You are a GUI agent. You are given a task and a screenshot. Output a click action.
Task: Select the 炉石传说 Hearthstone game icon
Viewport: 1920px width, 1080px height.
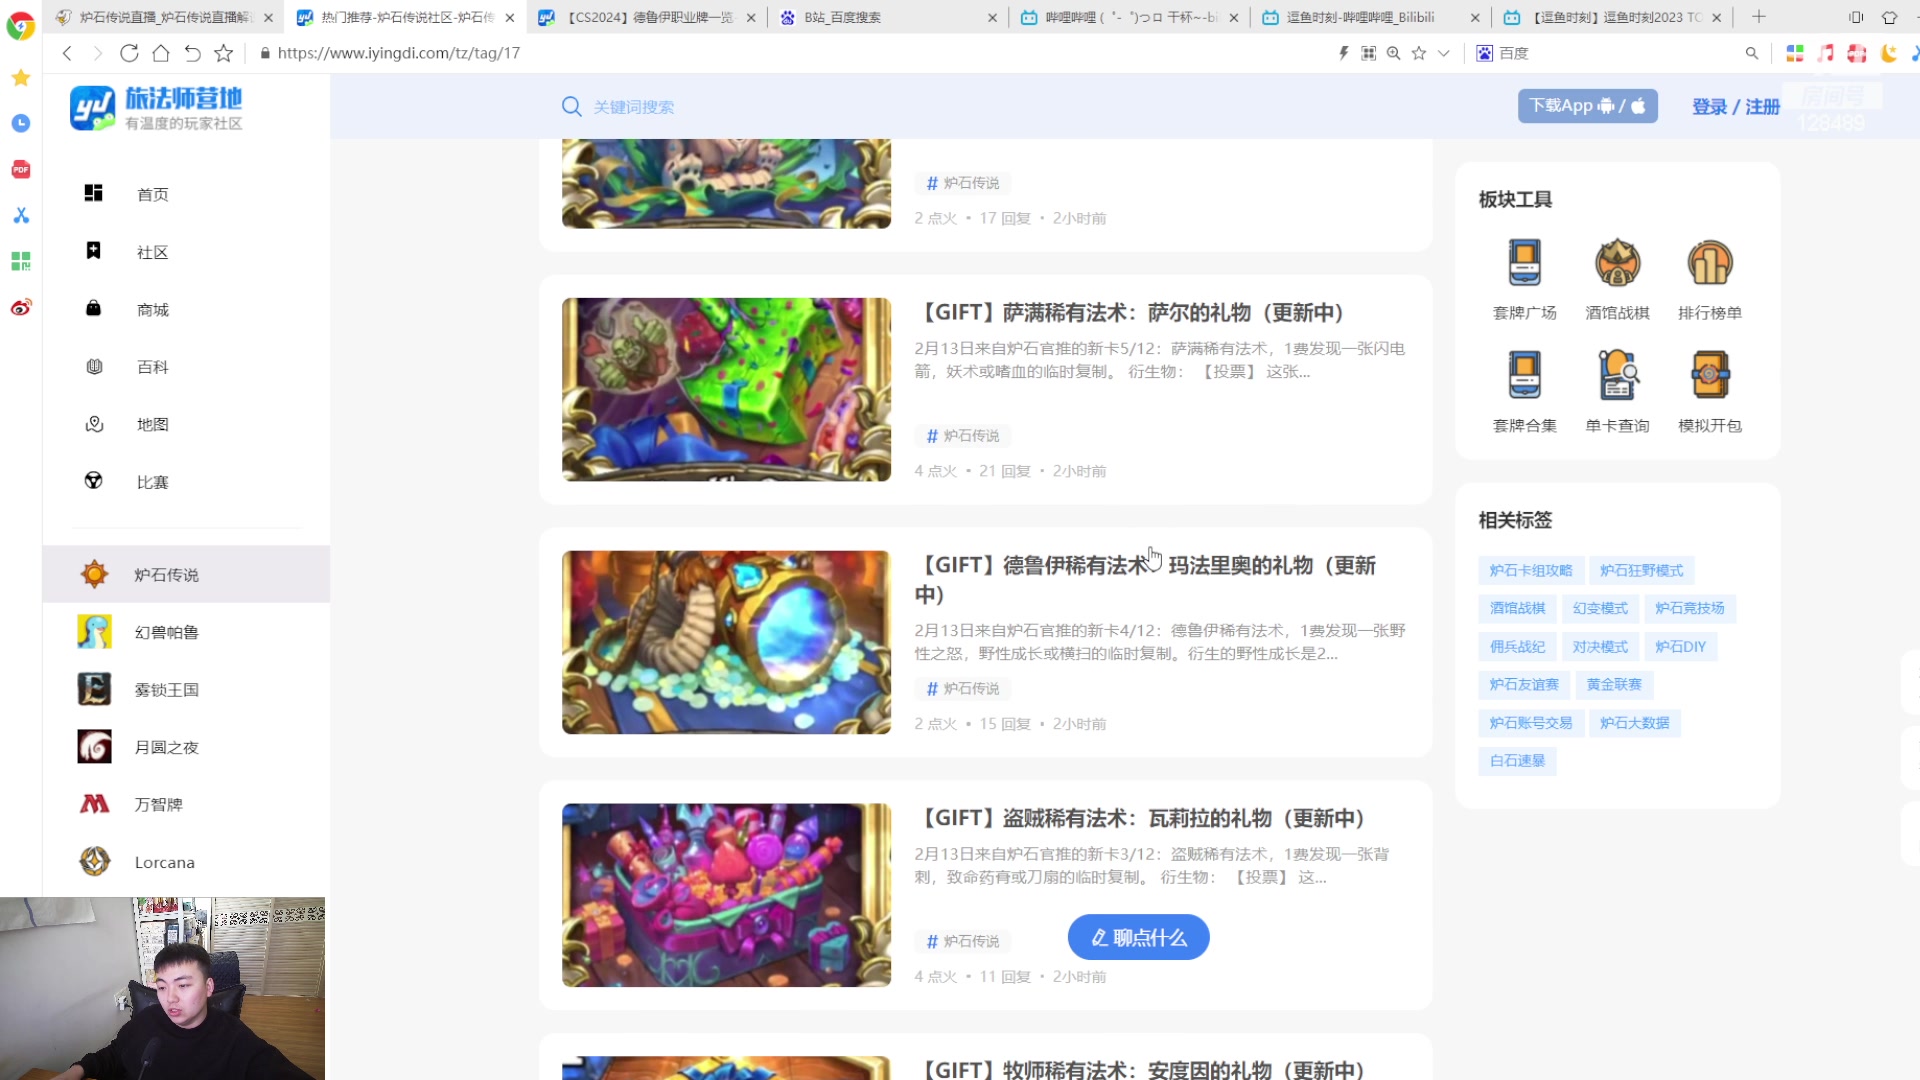pos(94,574)
